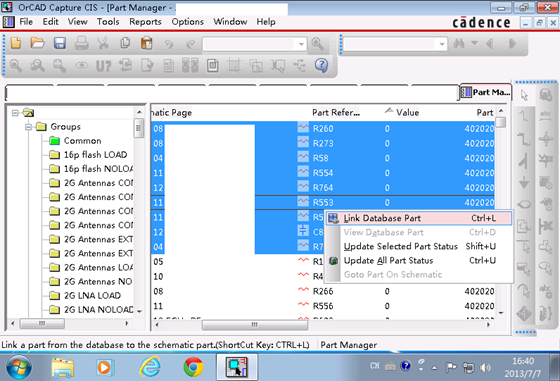
Task: Open the find options dropdown arrow
Action: [474, 43]
